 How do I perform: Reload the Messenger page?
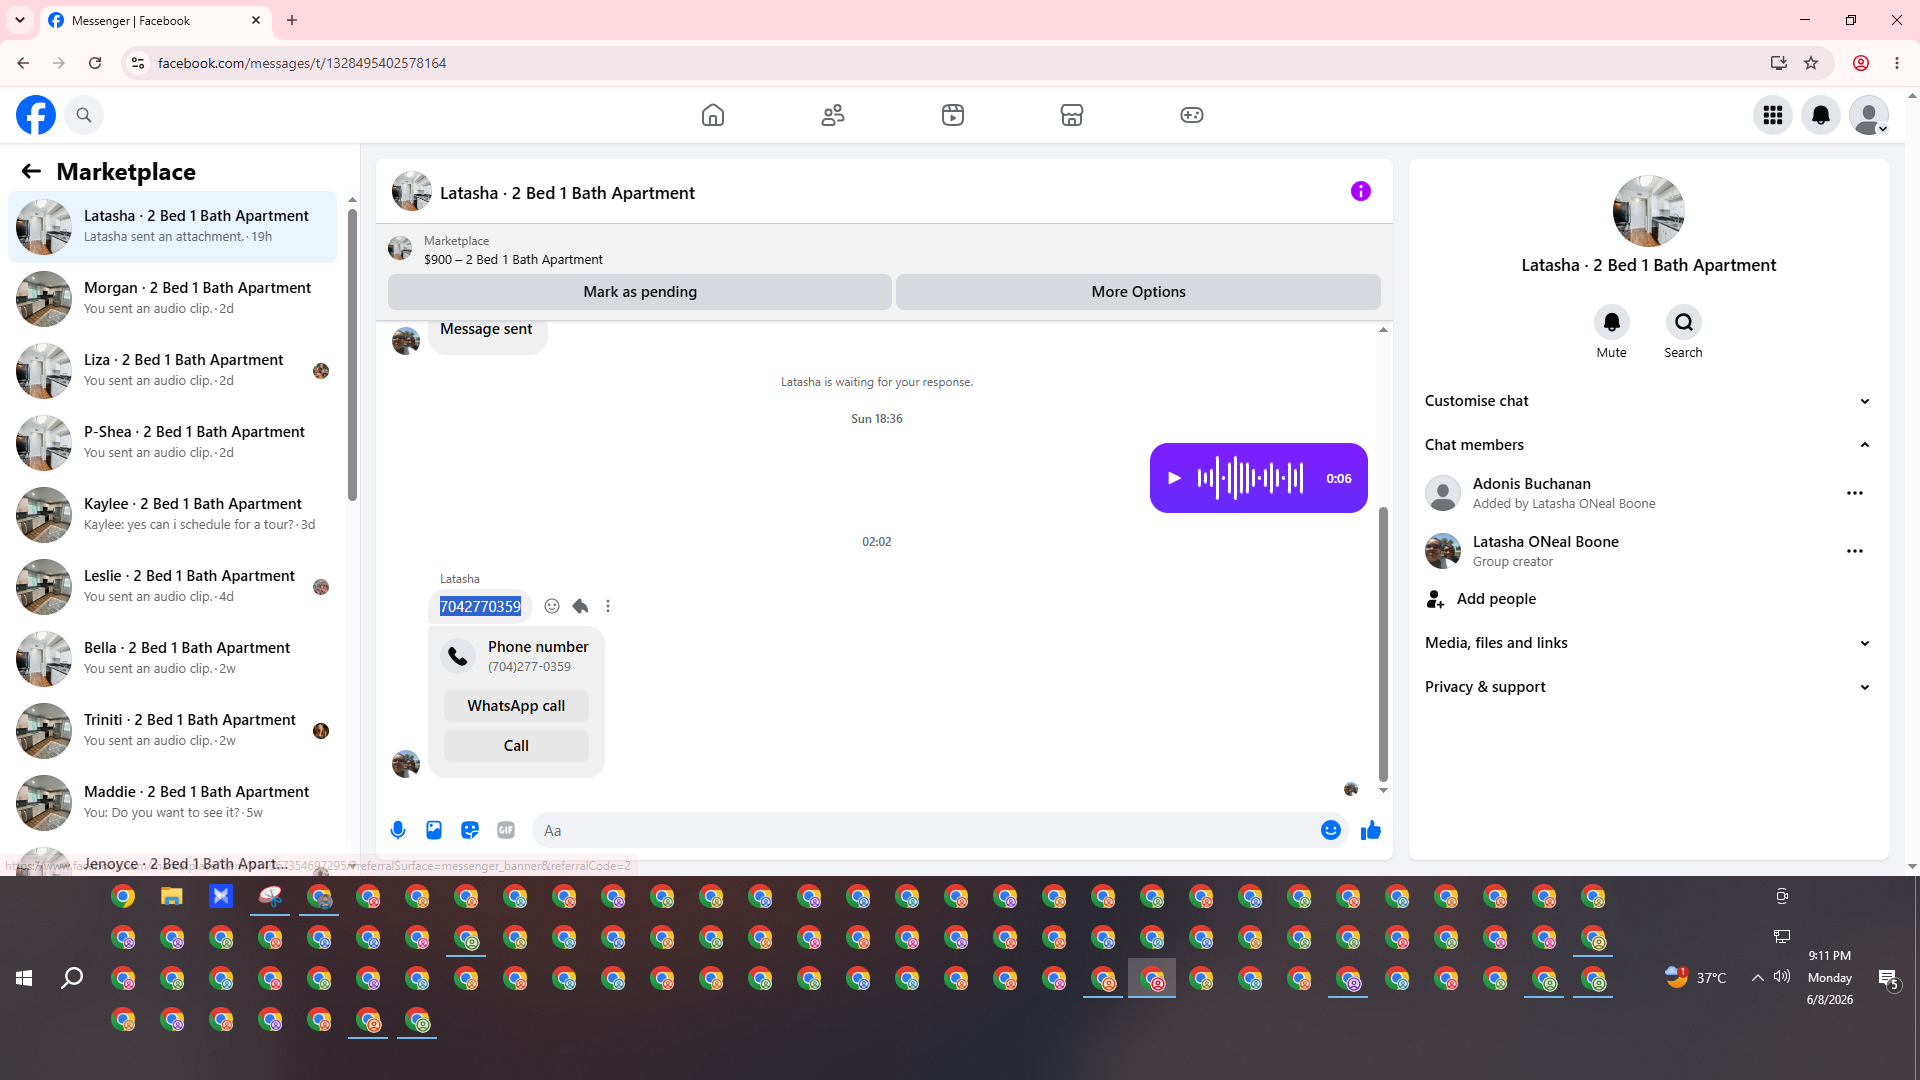(95, 63)
